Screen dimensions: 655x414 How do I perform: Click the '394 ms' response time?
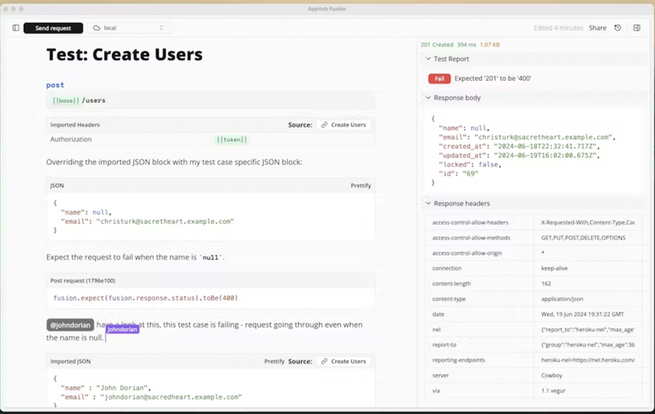[467, 45]
